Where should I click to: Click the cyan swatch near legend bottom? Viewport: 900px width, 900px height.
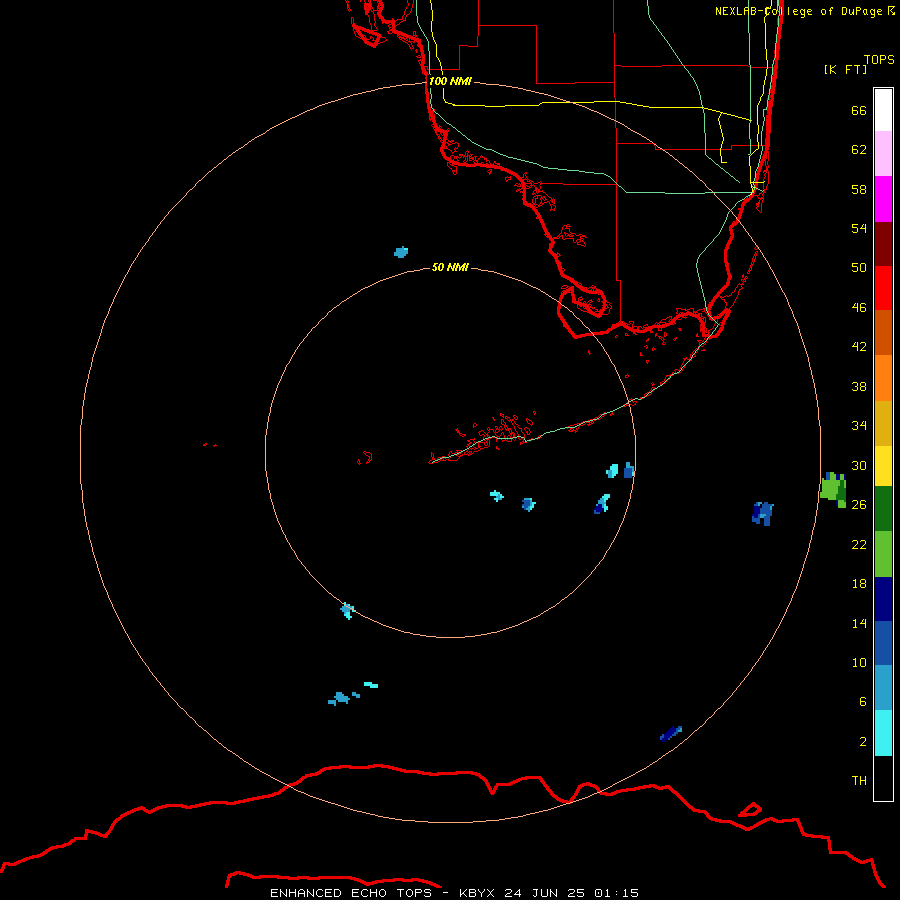click(883, 733)
